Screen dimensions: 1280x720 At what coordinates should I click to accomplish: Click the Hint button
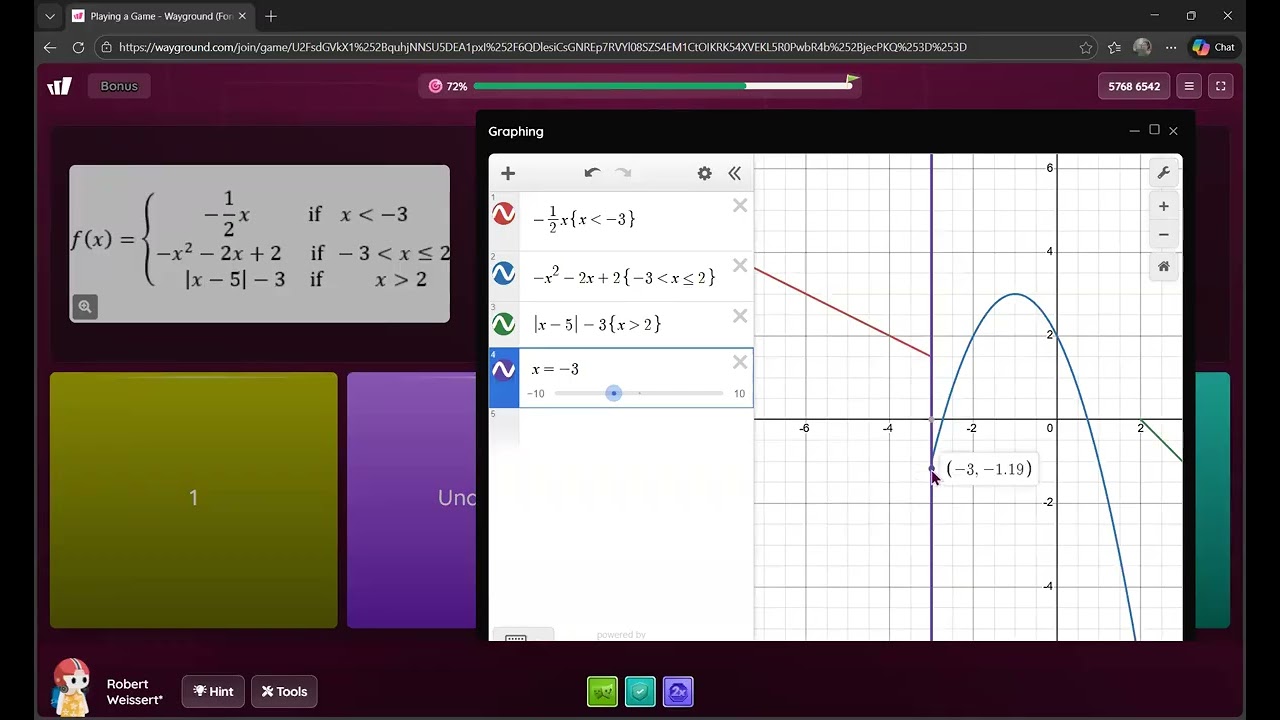(x=213, y=691)
